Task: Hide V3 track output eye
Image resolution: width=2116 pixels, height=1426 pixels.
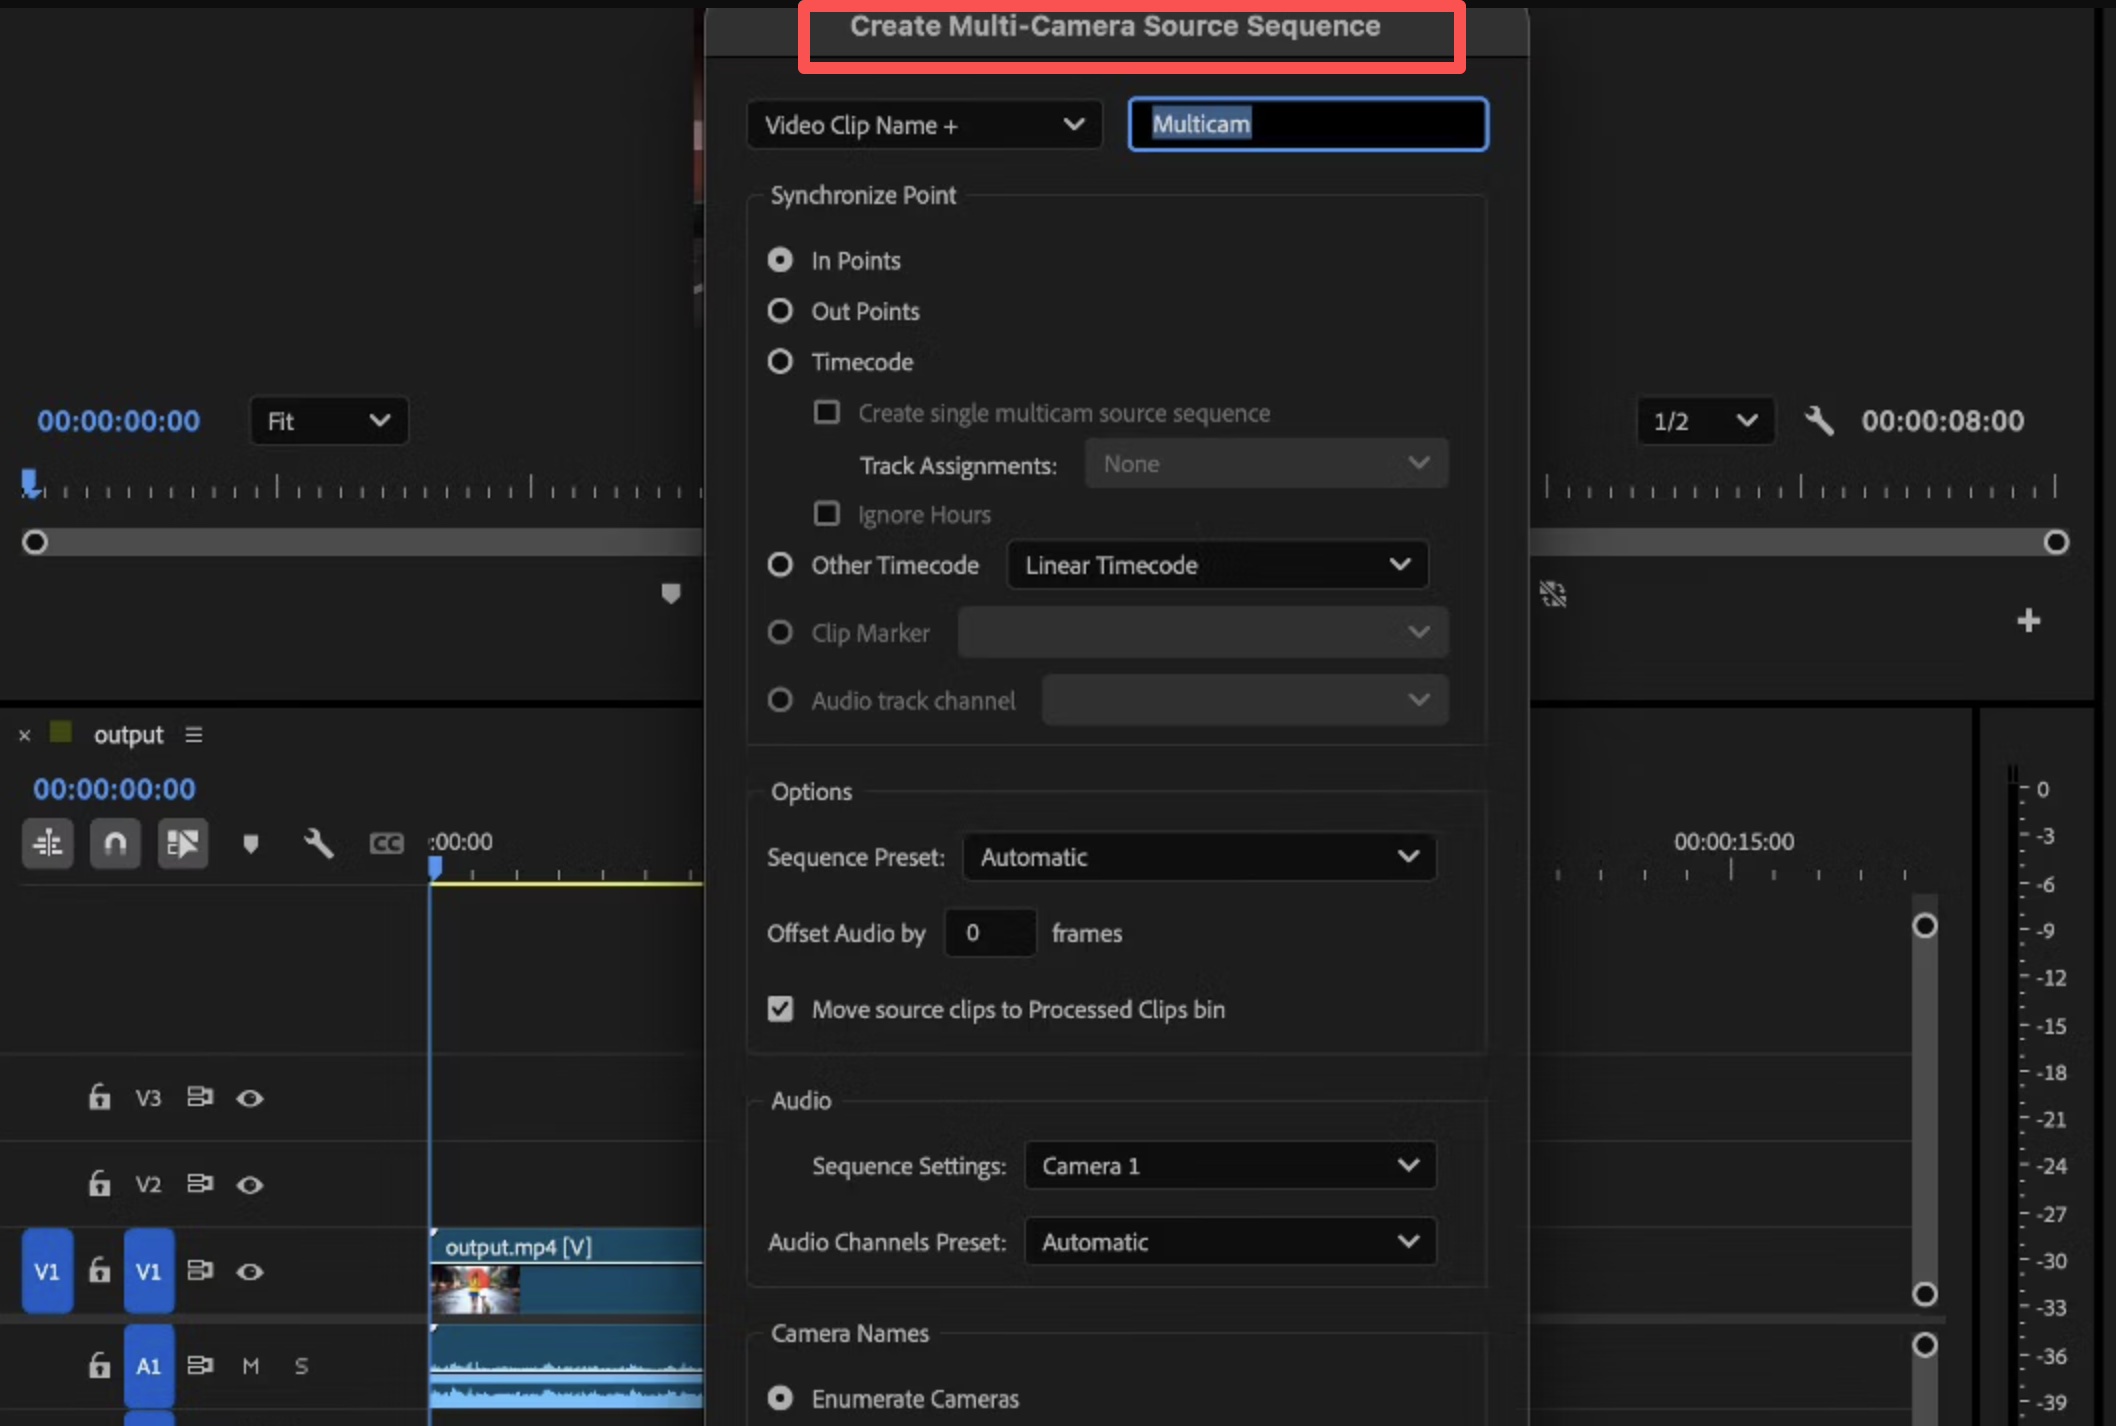Action: coord(250,1098)
